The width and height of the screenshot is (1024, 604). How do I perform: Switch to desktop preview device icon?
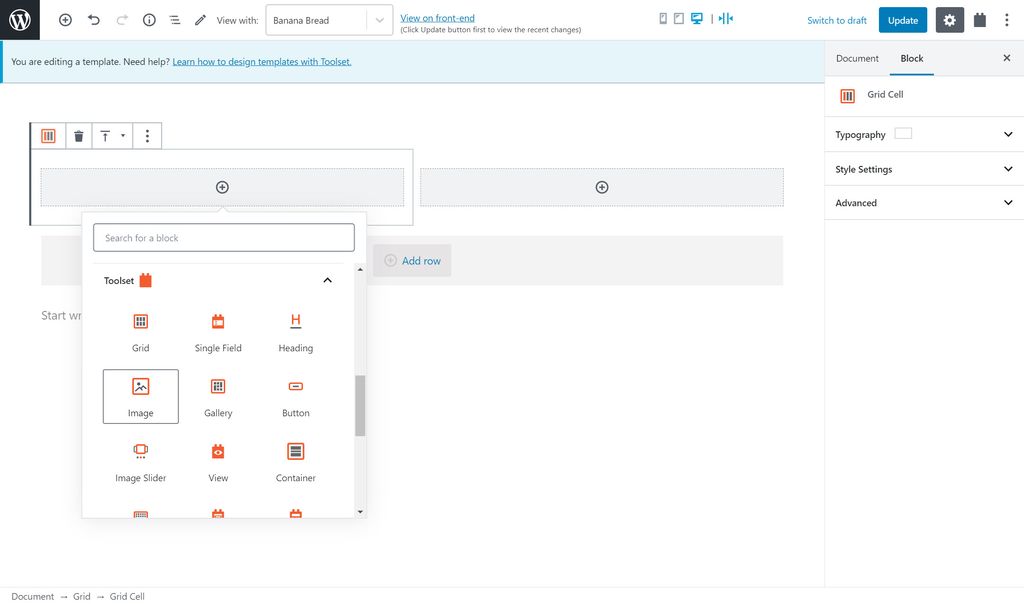click(x=697, y=18)
